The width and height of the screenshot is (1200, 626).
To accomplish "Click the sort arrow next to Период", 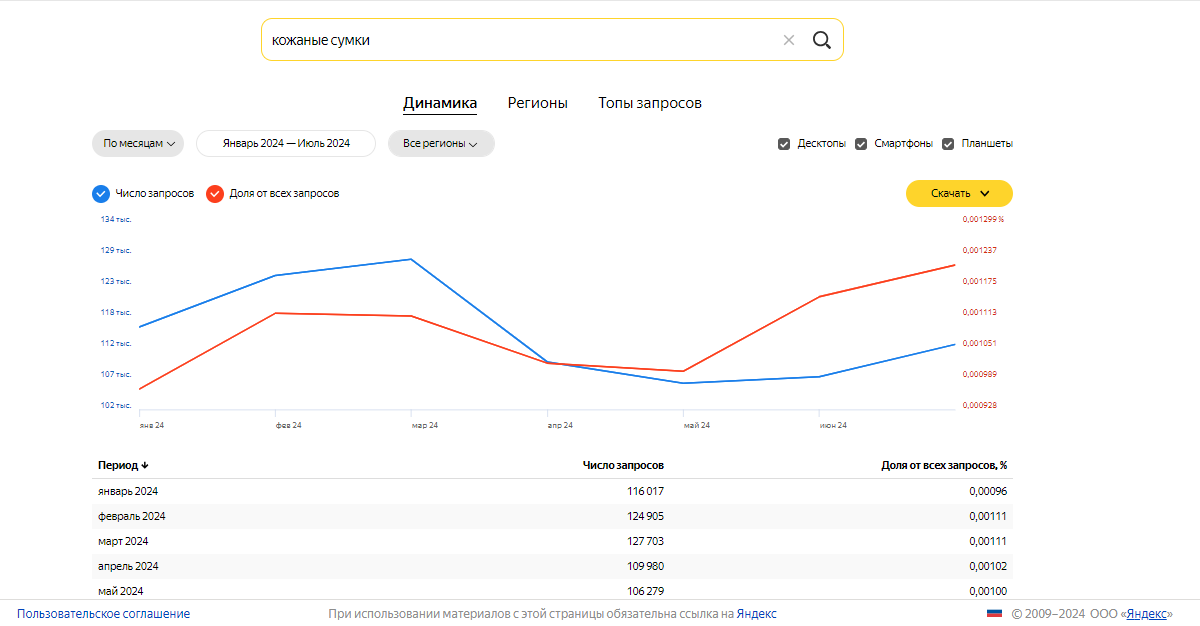I will tap(145, 465).
